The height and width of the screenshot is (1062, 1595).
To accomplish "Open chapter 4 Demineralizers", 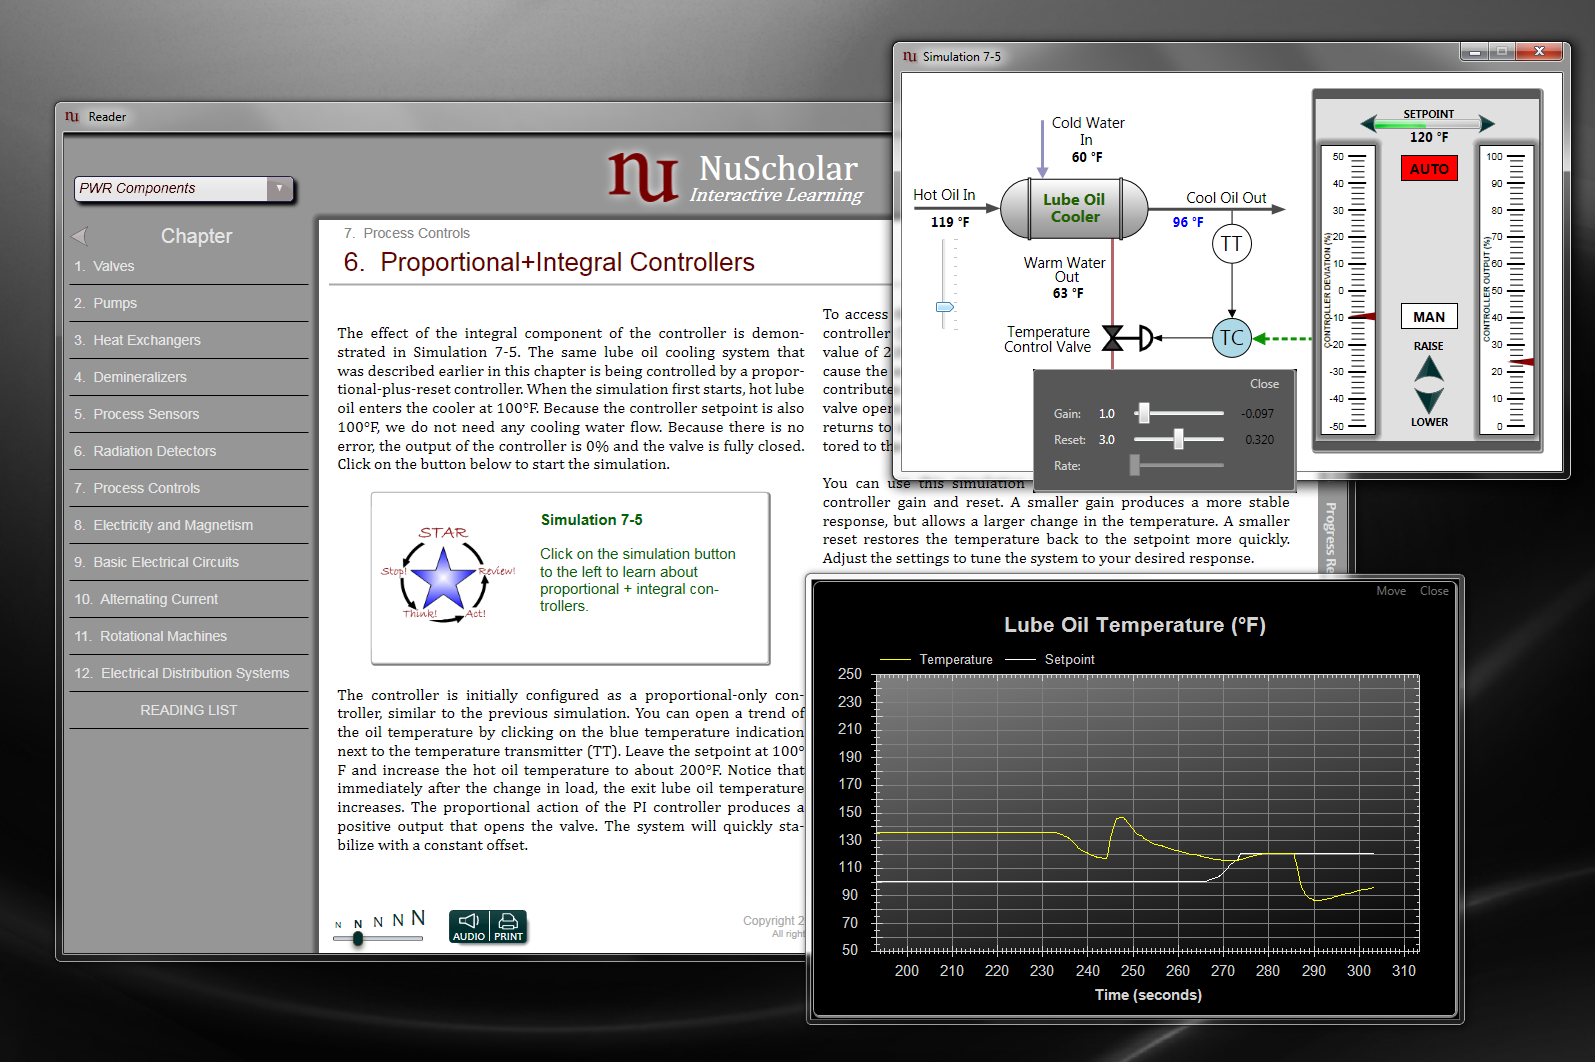I will (x=189, y=377).
